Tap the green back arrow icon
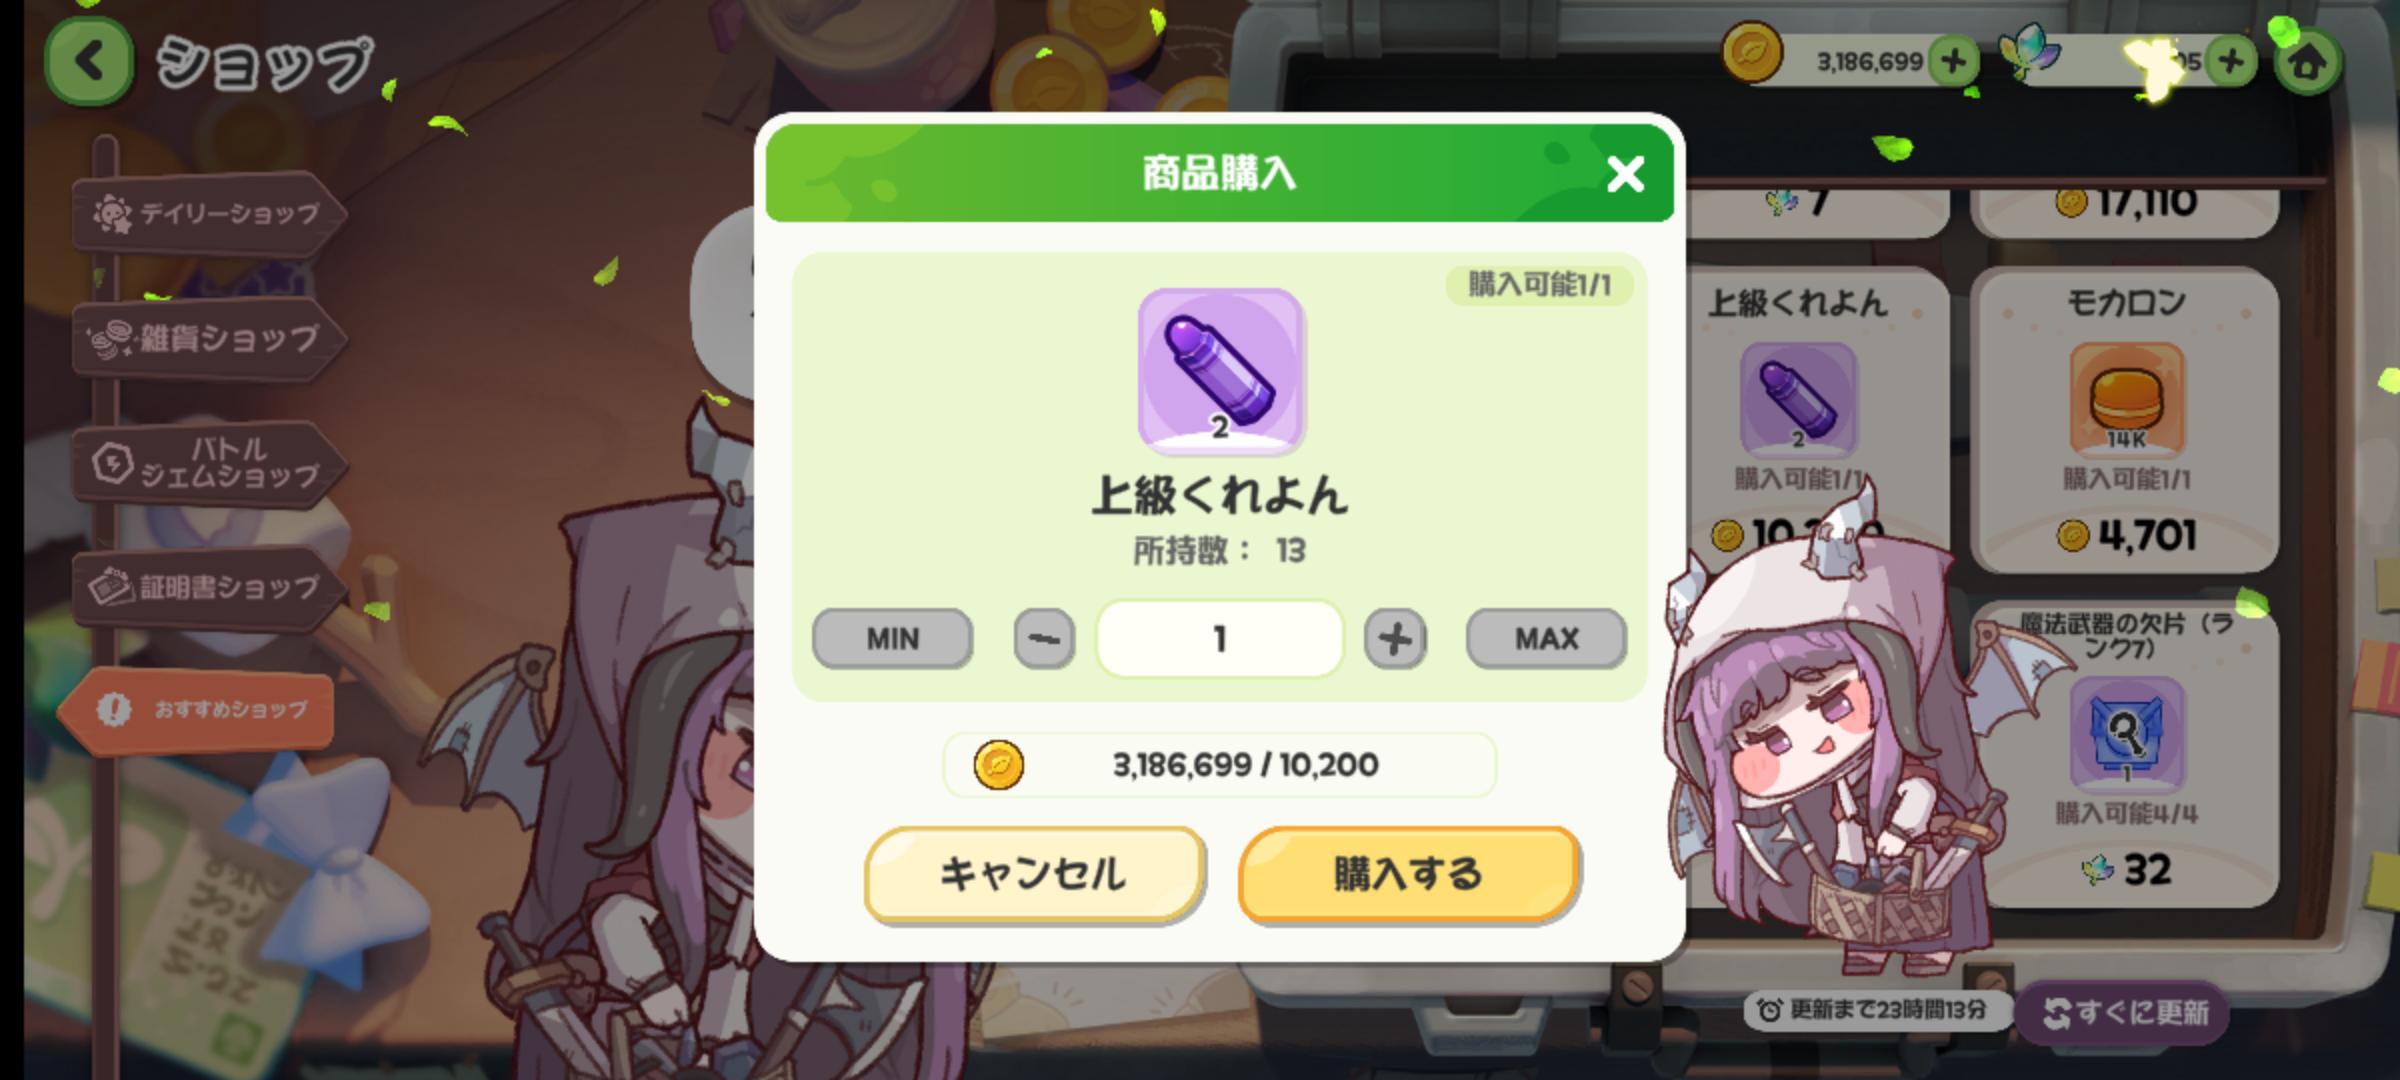 (x=89, y=62)
